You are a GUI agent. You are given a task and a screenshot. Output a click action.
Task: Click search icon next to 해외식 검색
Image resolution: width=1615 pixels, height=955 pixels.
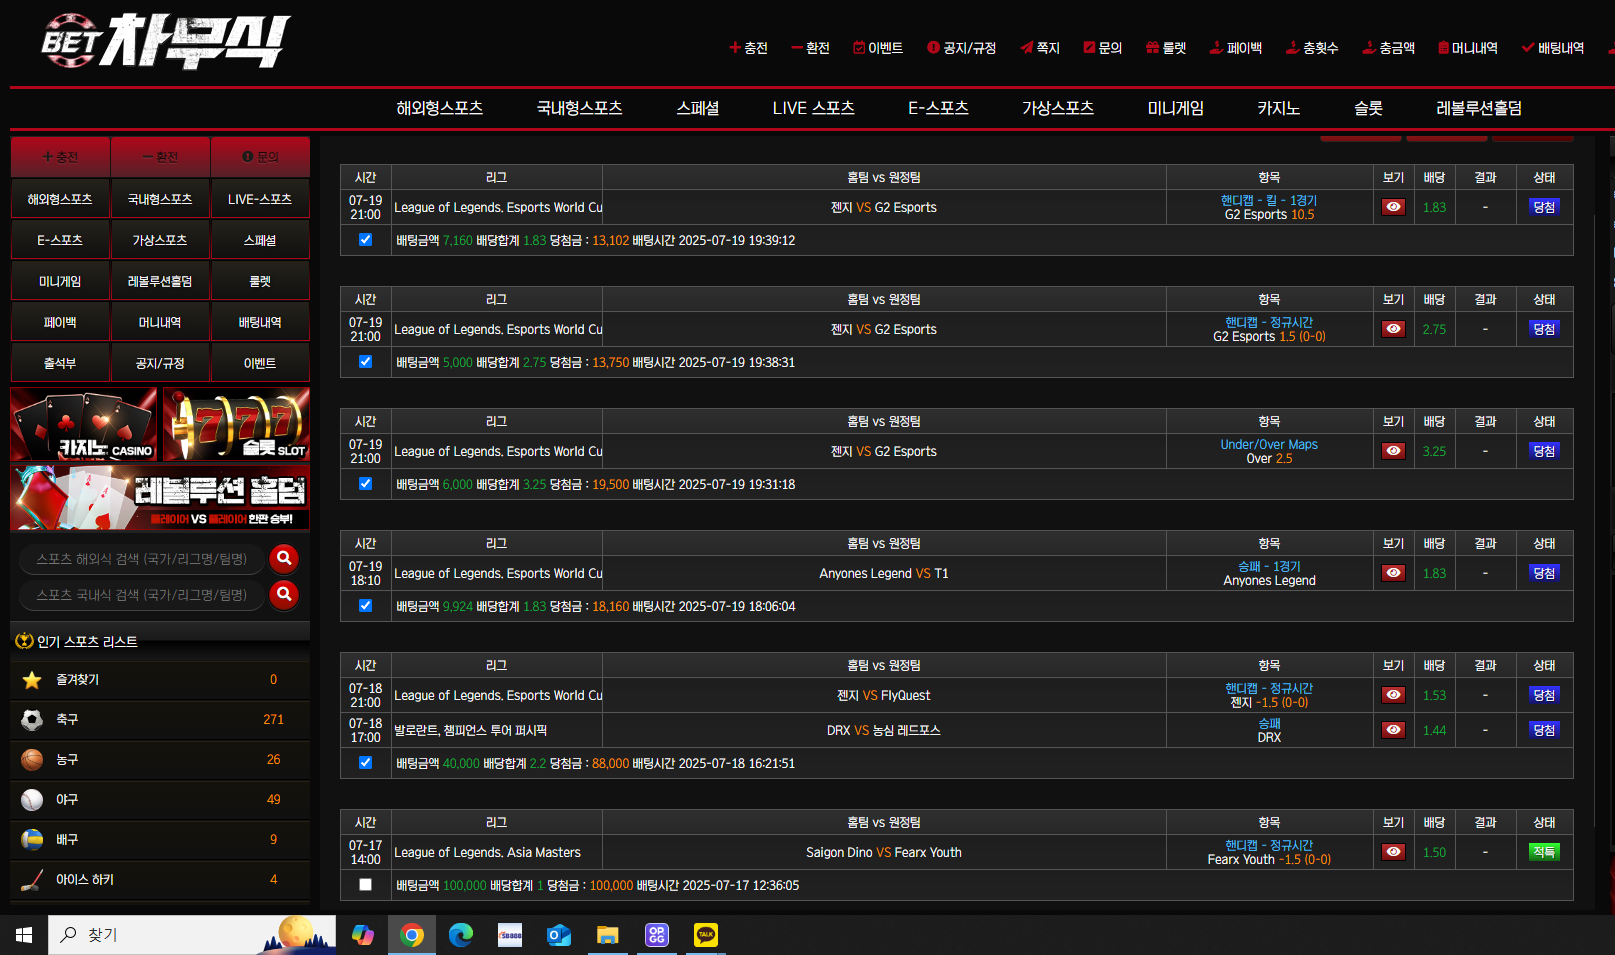point(284,558)
